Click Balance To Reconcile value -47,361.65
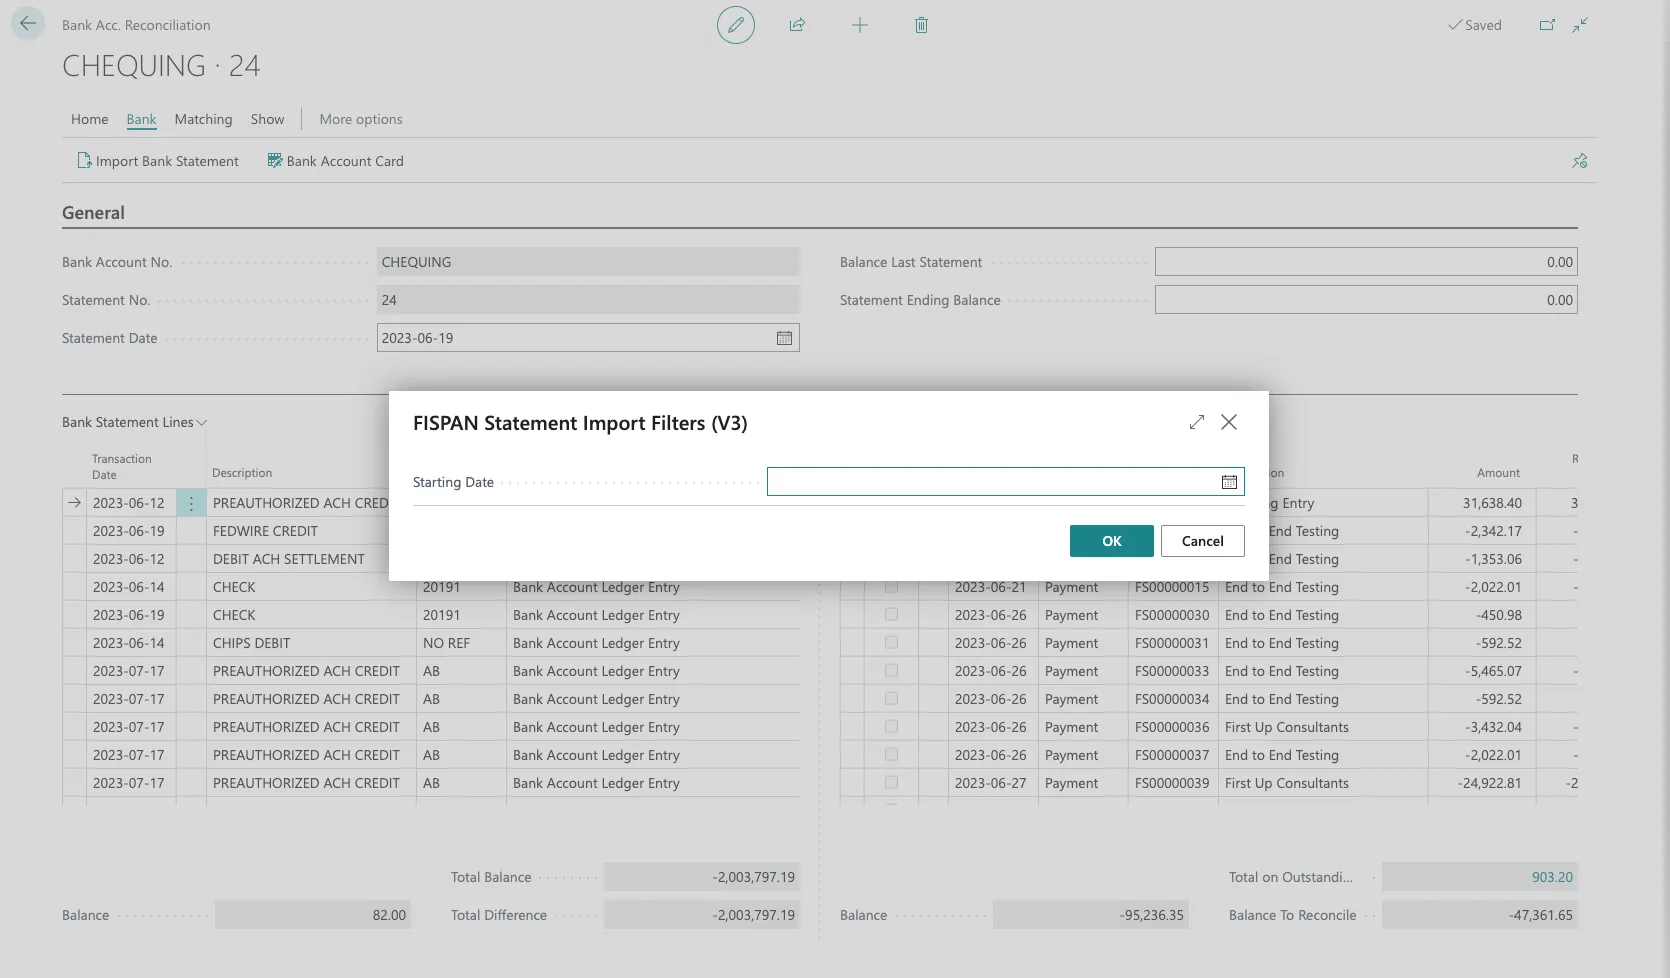 click(x=1480, y=915)
